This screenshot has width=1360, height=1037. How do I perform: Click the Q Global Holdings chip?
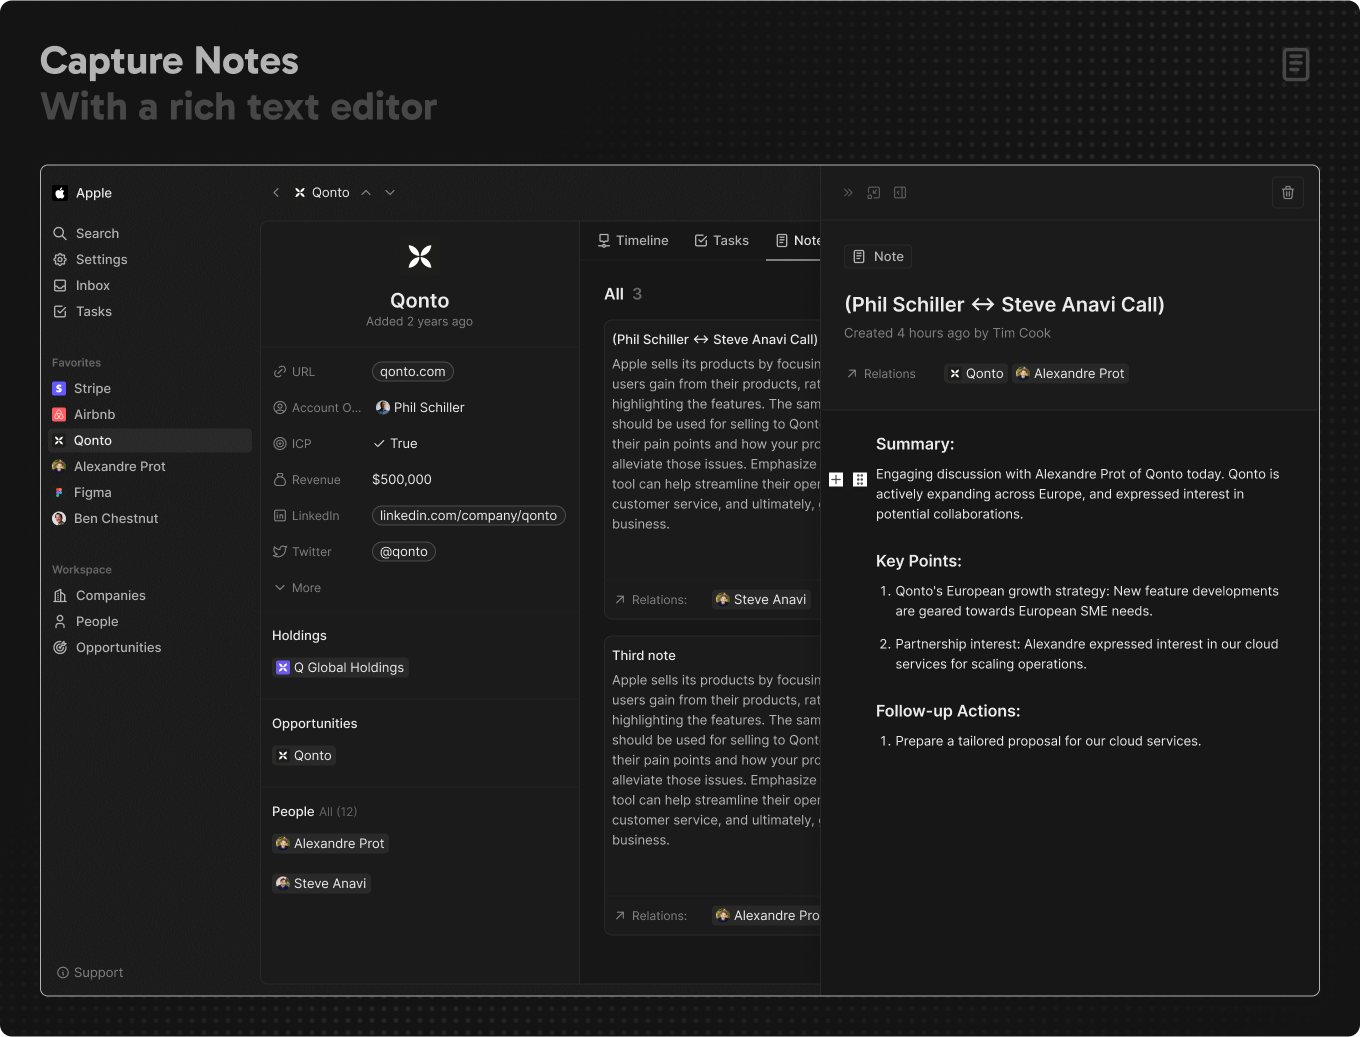[x=340, y=668]
